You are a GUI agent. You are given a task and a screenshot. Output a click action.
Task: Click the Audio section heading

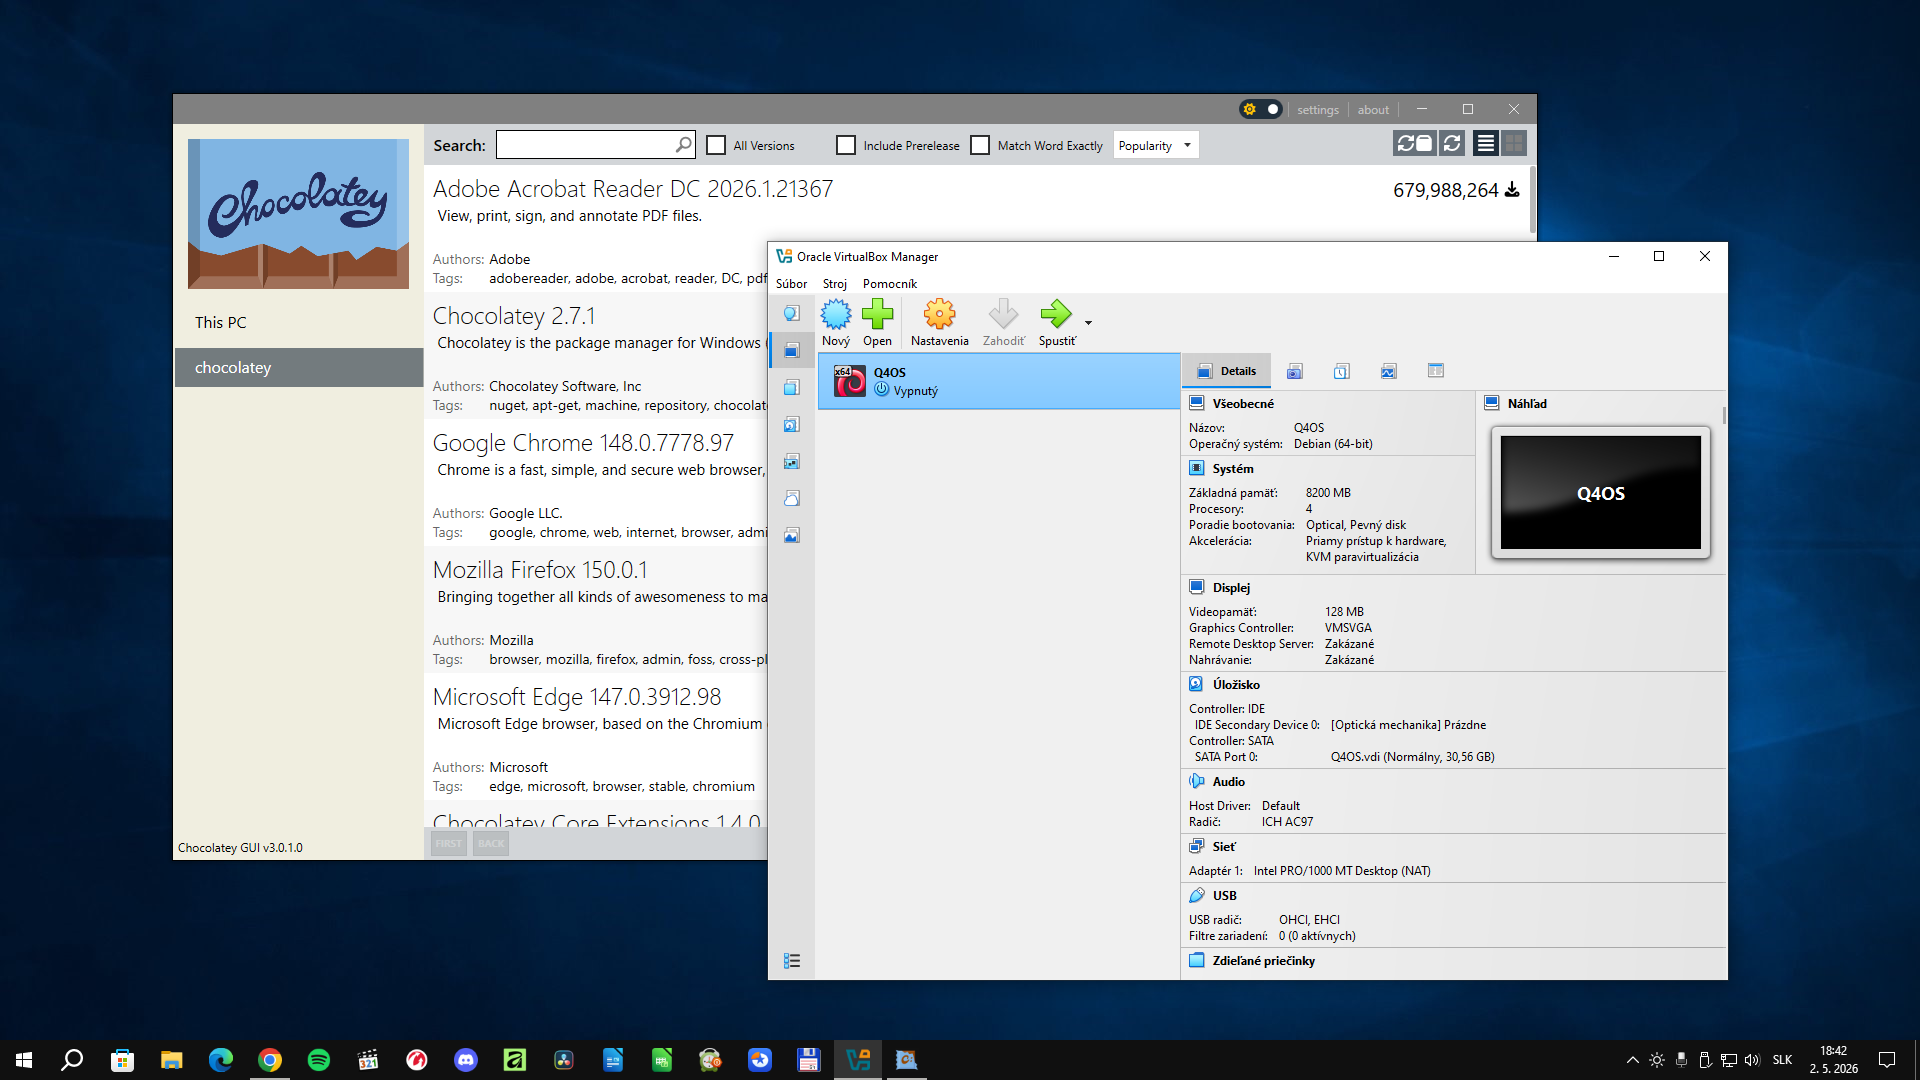1229,782
